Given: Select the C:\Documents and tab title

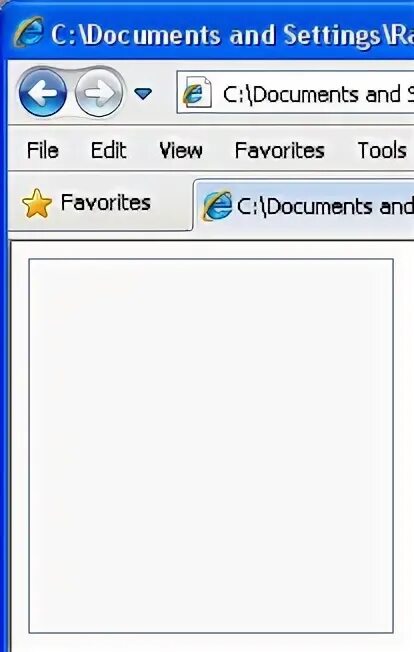Looking at the screenshot, I should (325, 206).
